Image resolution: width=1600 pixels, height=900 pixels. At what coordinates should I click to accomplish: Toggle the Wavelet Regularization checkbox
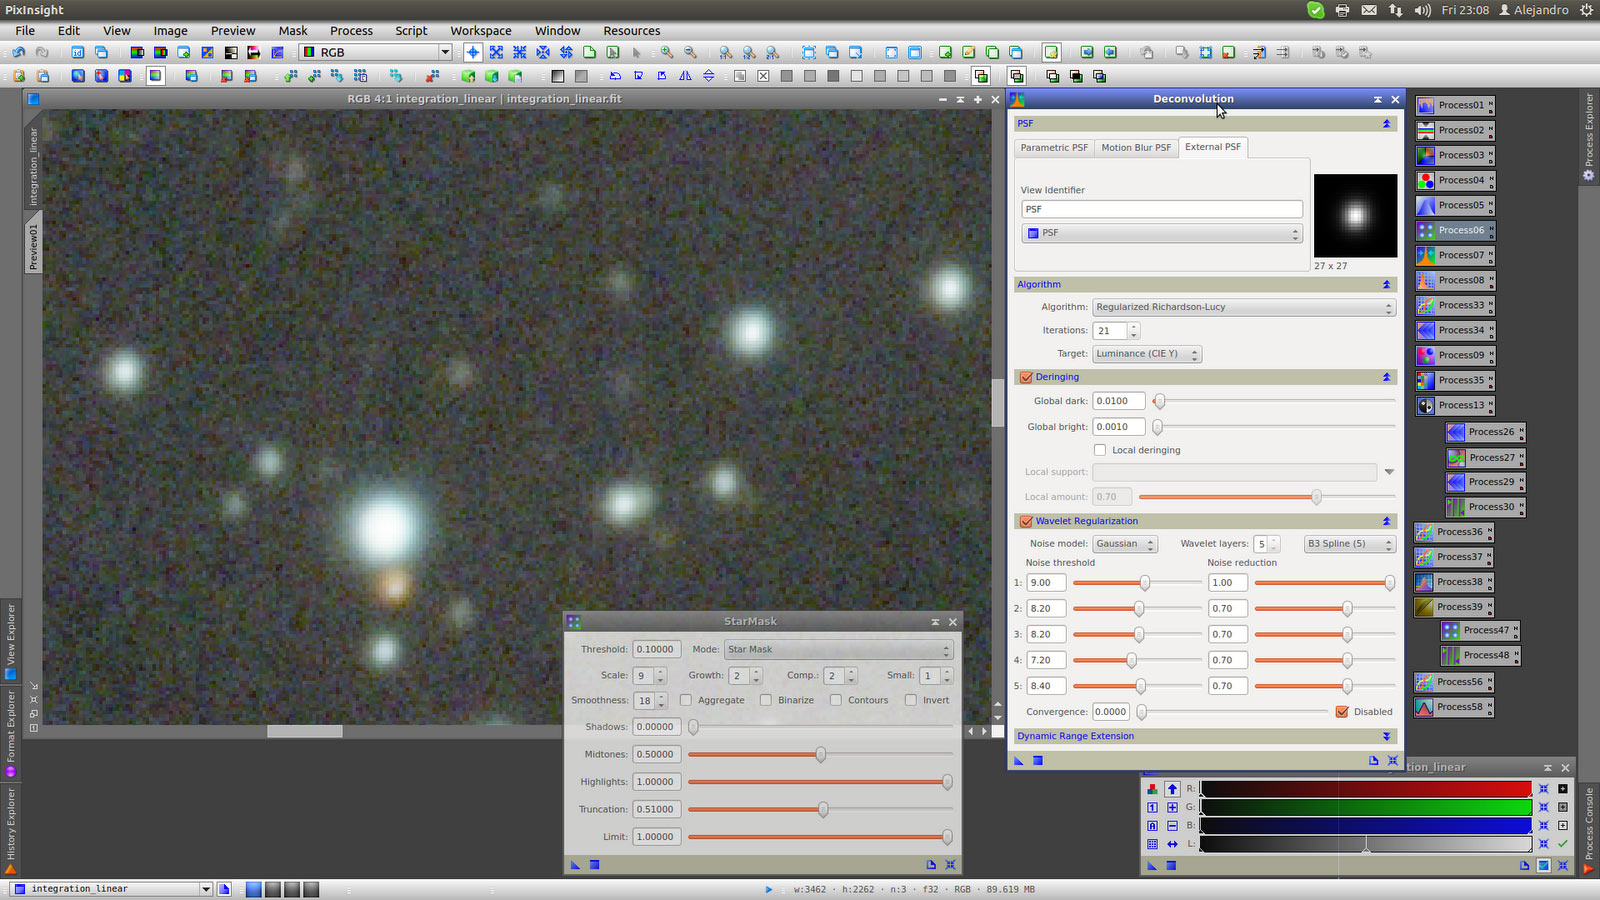coord(1026,521)
